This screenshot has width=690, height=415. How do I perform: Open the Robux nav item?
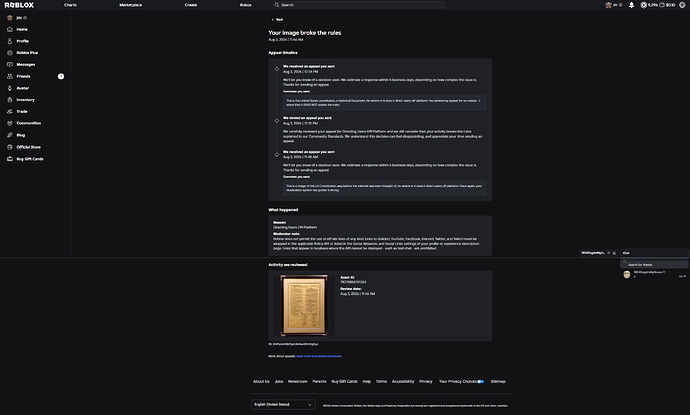point(246,5)
